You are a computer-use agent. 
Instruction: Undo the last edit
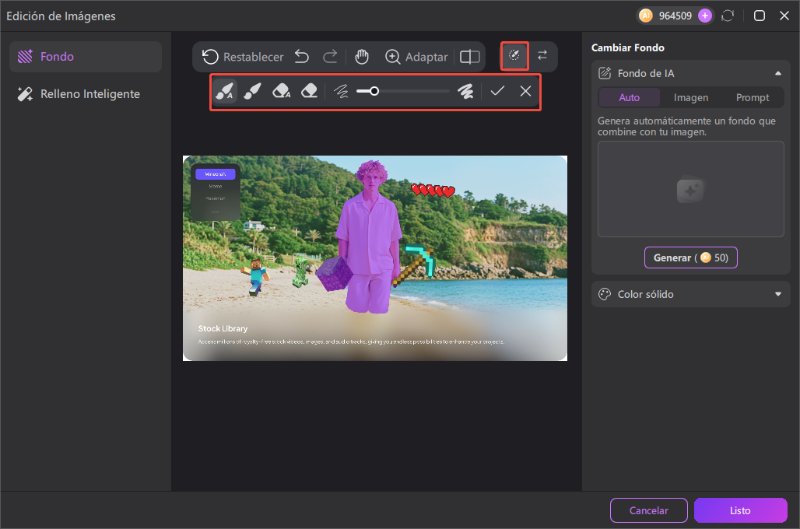coord(302,57)
